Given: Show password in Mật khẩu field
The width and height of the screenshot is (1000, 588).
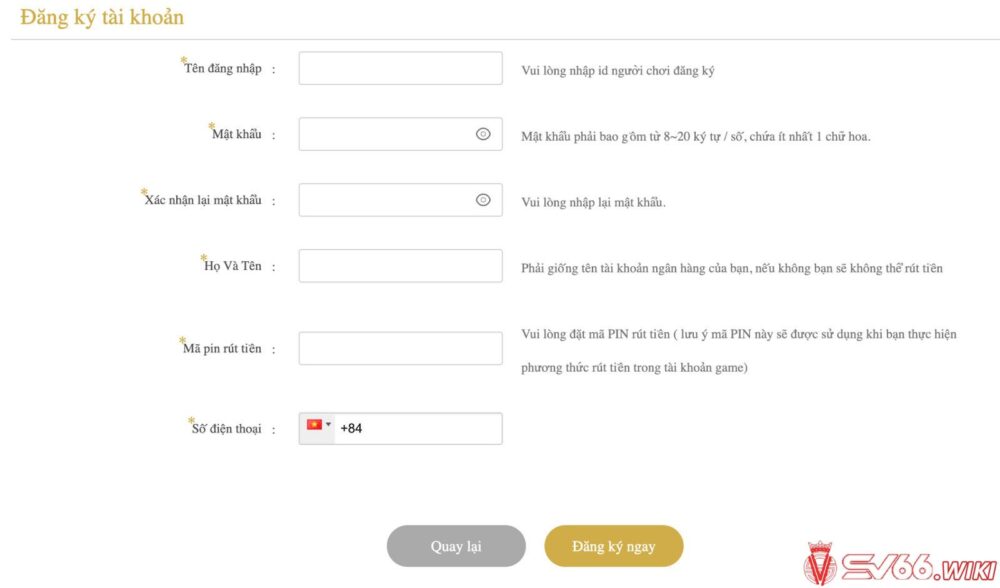Looking at the screenshot, I should click(x=483, y=134).
